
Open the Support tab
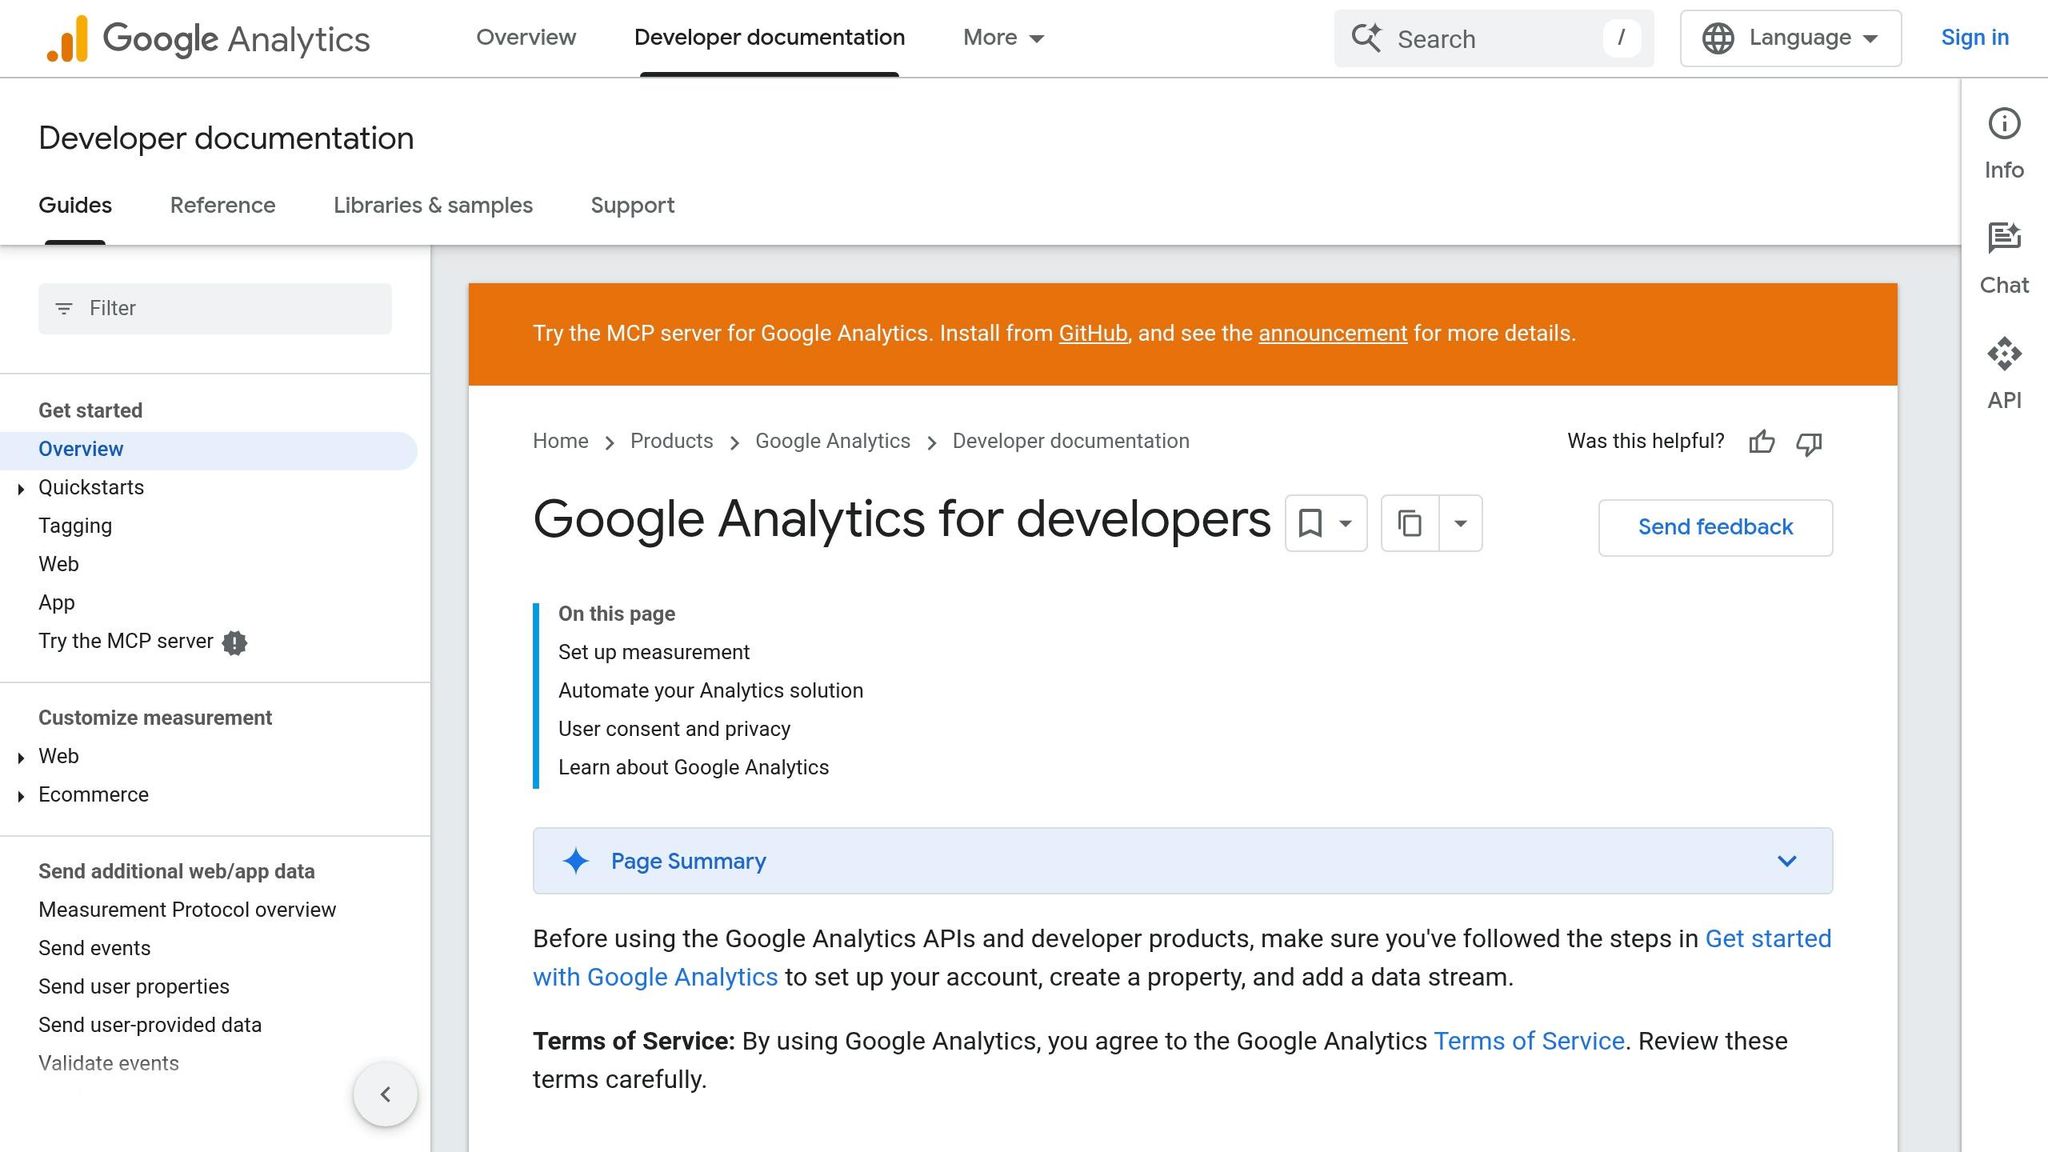point(632,205)
